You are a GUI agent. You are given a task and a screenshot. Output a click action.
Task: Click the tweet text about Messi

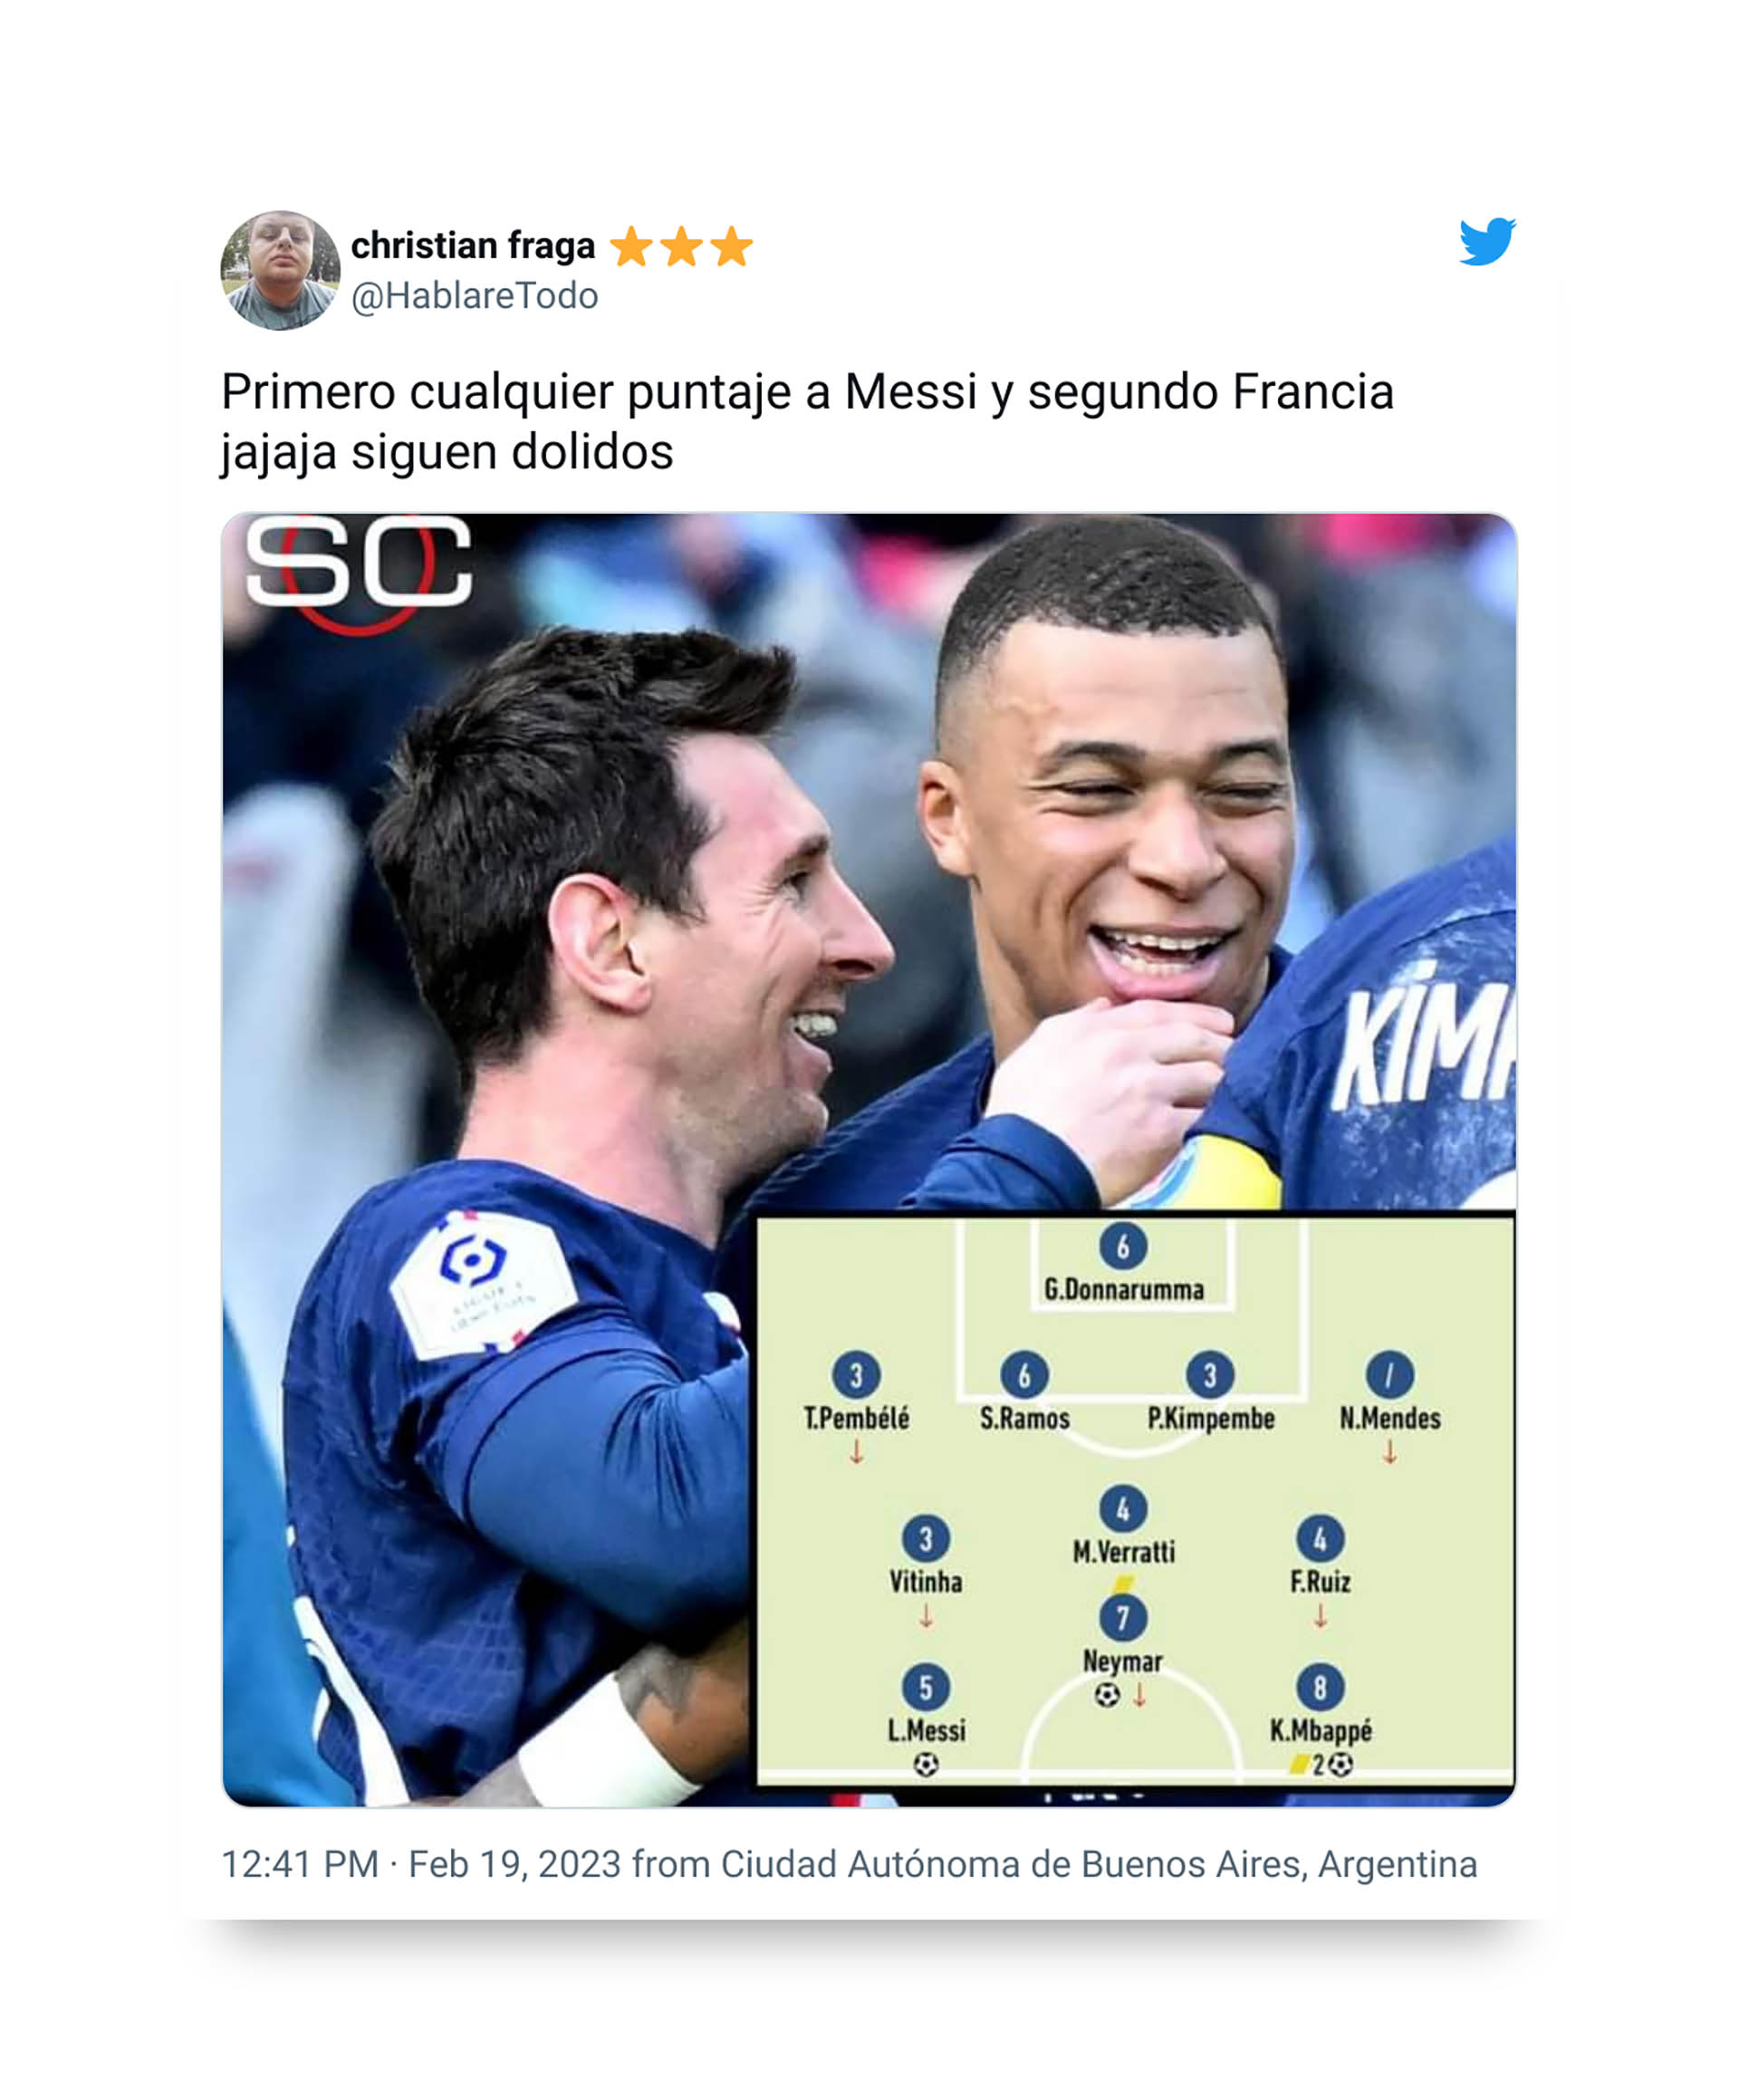pos(806,421)
